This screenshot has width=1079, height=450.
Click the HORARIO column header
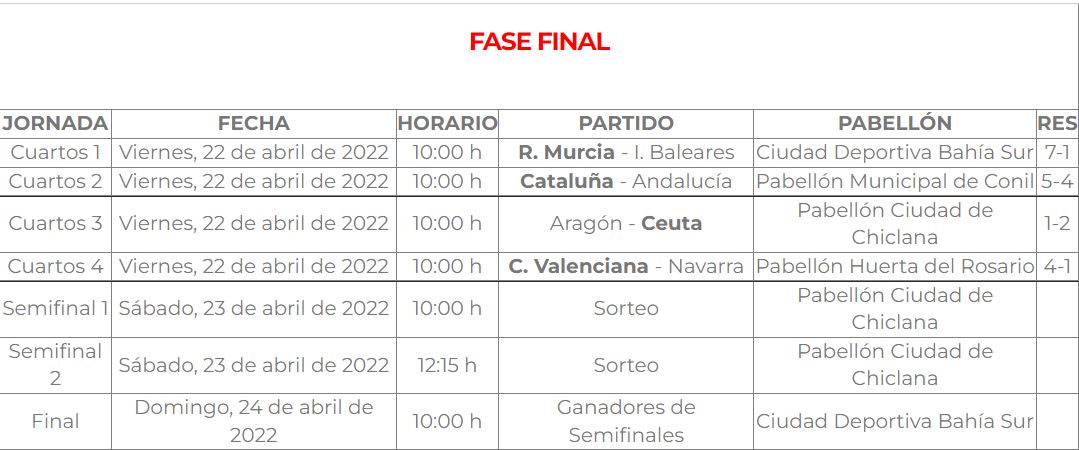click(x=447, y=124)
